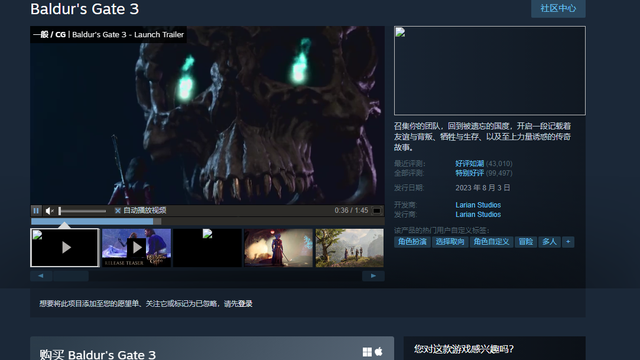Toggle the 自动播放视频 autoplay option
This screenshot has height=360, width=640.
[x=140, y=211]
